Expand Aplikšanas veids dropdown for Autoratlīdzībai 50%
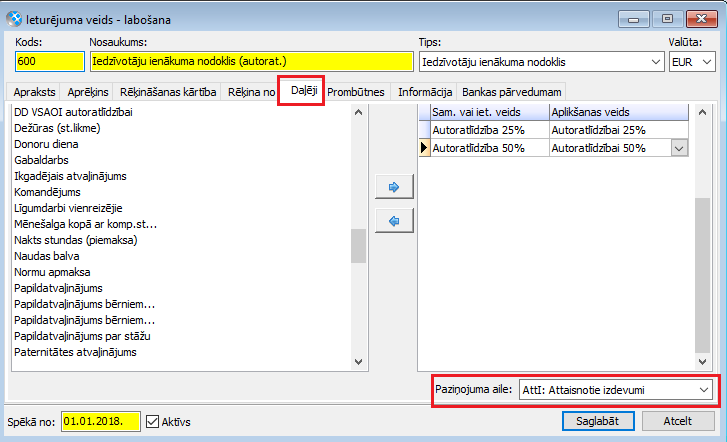727x442 pixels. 679,148
